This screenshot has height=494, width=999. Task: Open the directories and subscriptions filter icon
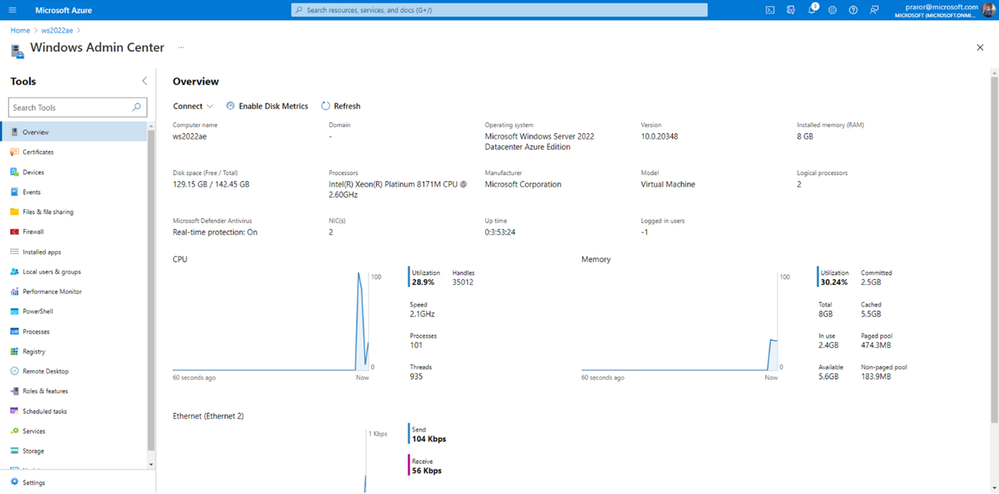pos(791,10)
